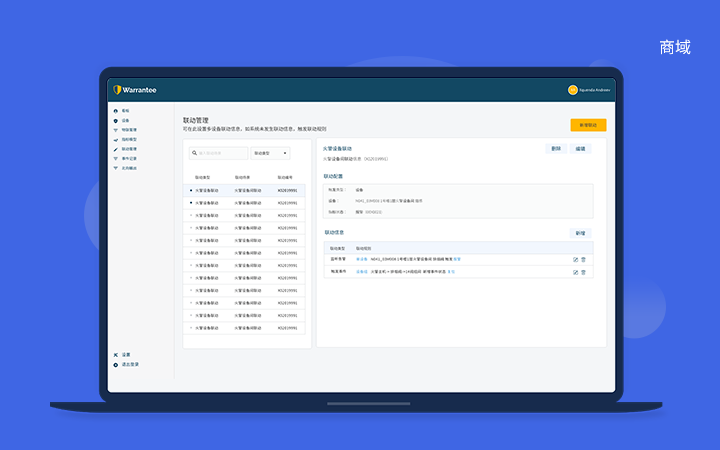Screen dimensions: 720x450
Task: Click the 删除 button in the detail panel
Action: click(x=556, y=149)
